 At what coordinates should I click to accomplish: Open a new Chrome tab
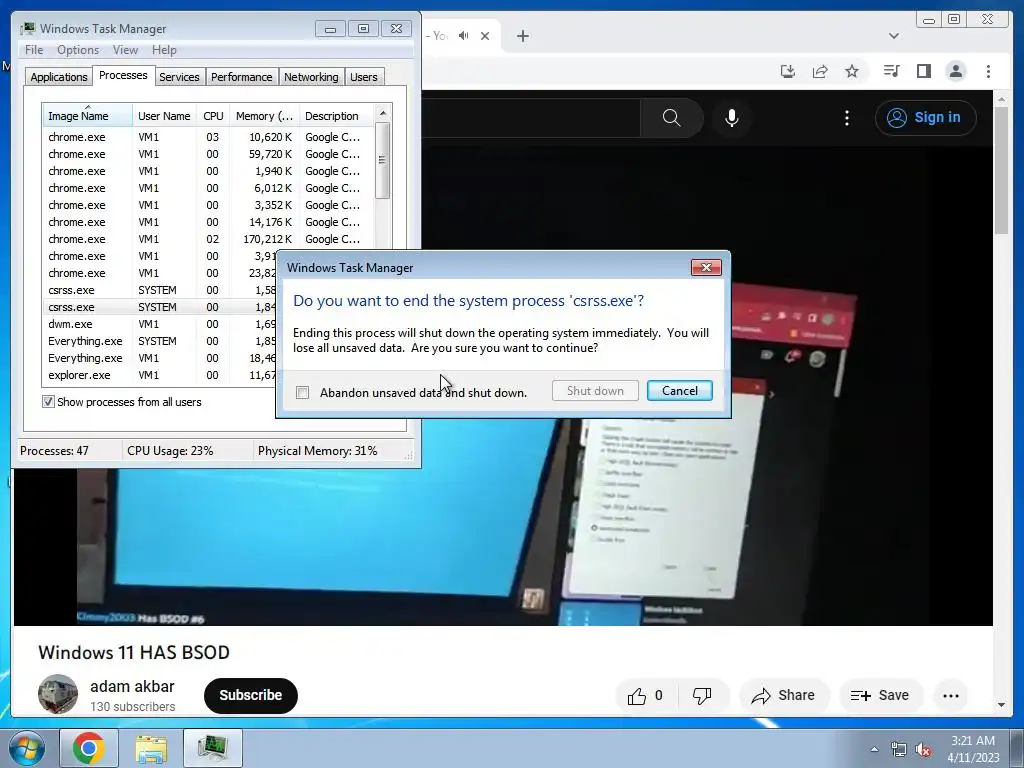[x=522, y=36]
